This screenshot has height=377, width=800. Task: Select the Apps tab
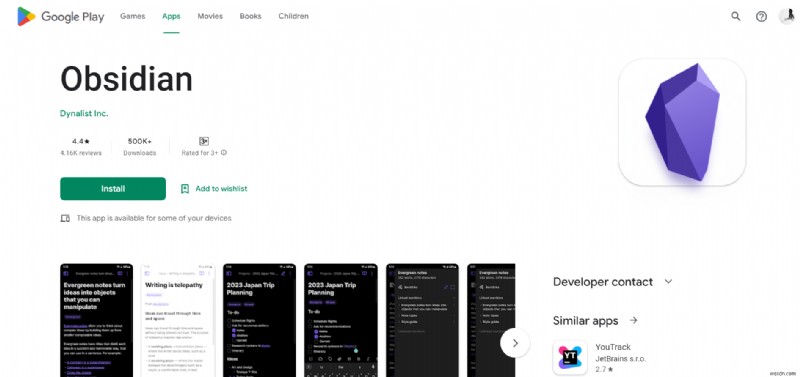pos(171,16)
